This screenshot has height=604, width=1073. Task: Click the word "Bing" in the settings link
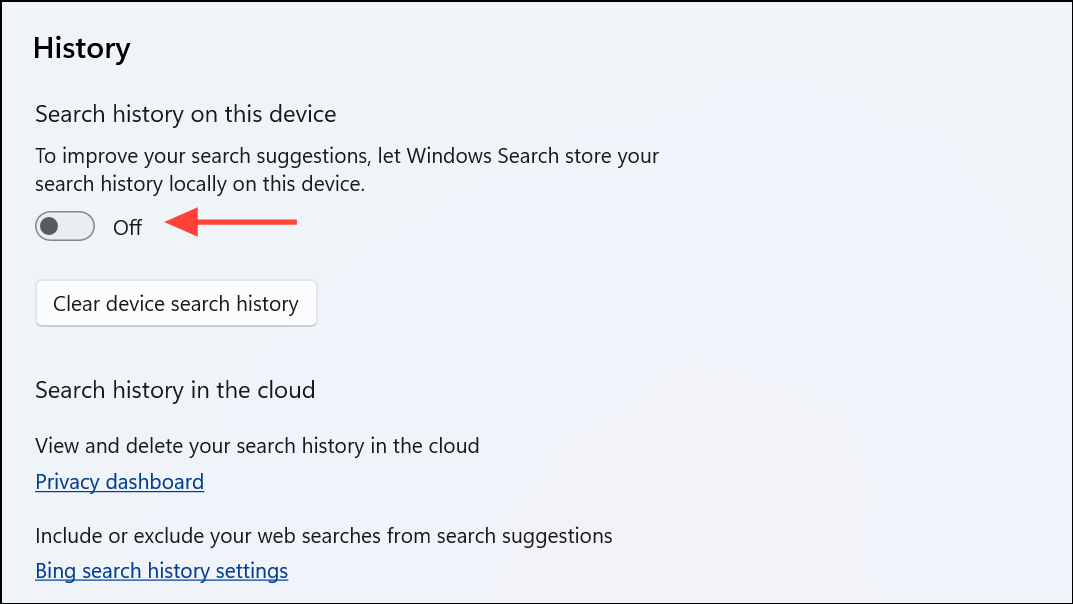point(55,572)
